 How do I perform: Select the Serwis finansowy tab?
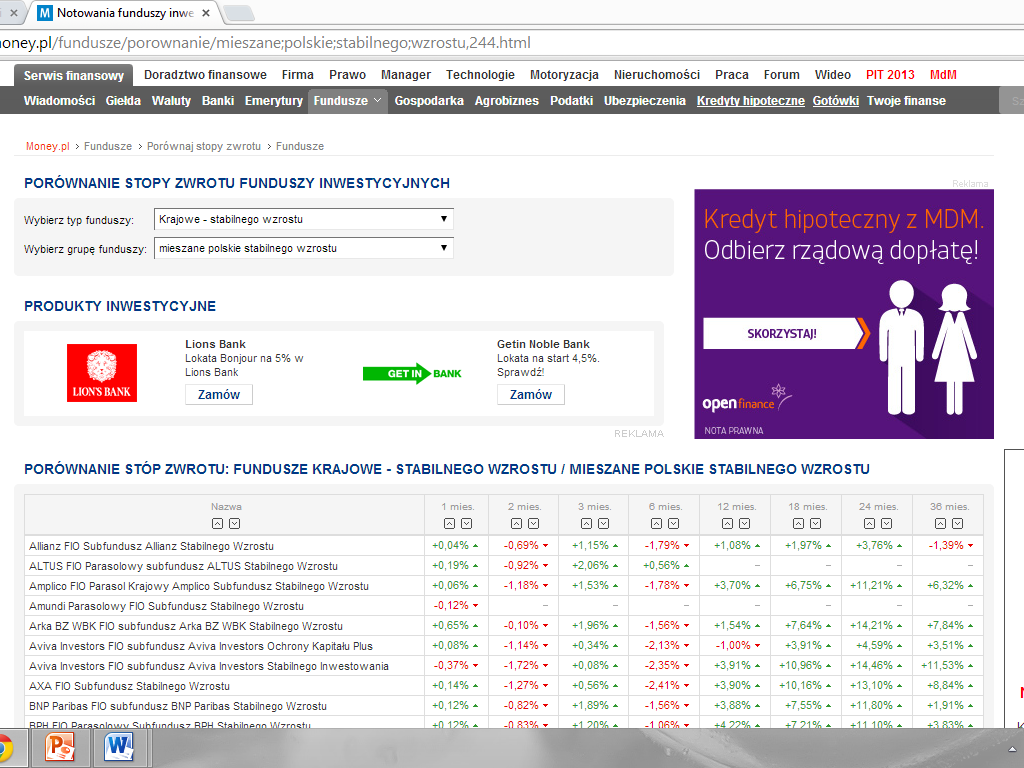(x=74, y=75)
